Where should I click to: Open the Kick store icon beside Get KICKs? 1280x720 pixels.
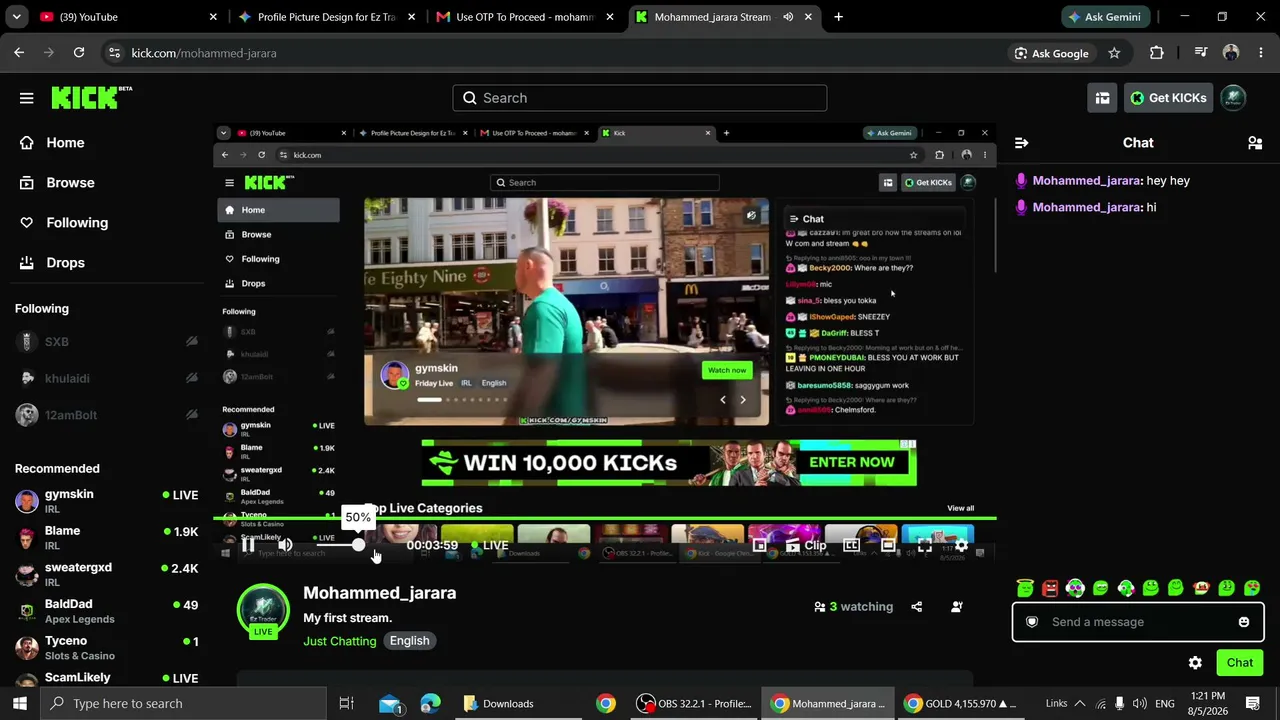(1102, 98)
